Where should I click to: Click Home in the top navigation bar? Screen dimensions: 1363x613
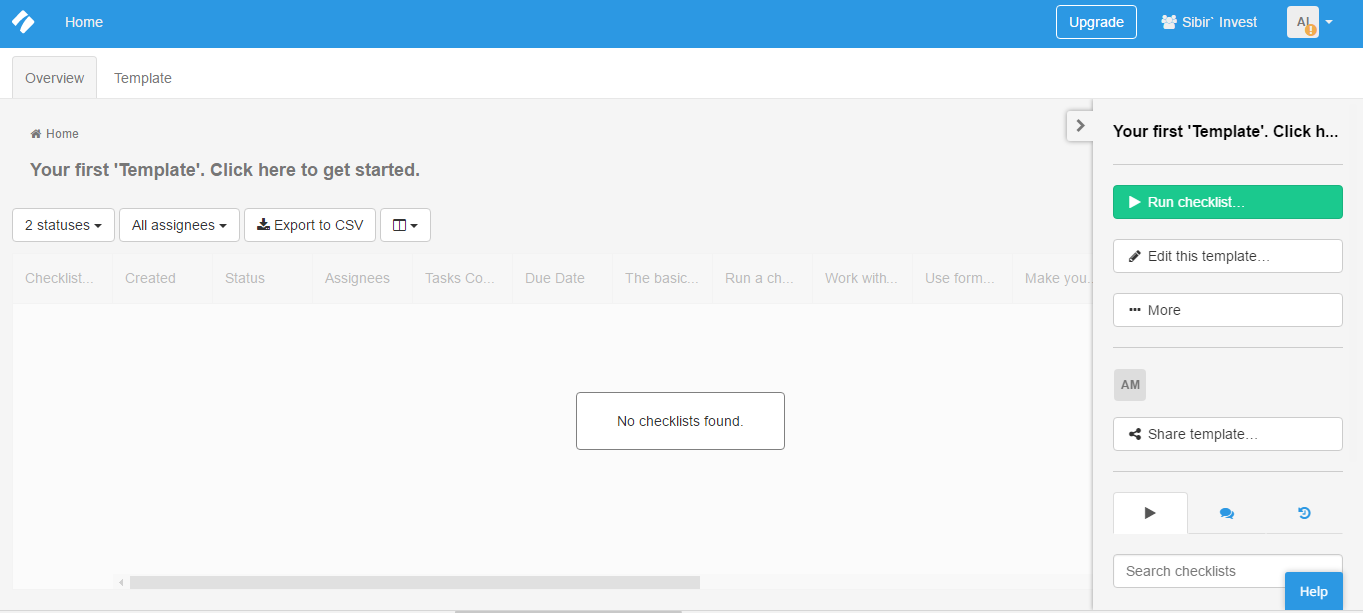[x=84, y=22]
